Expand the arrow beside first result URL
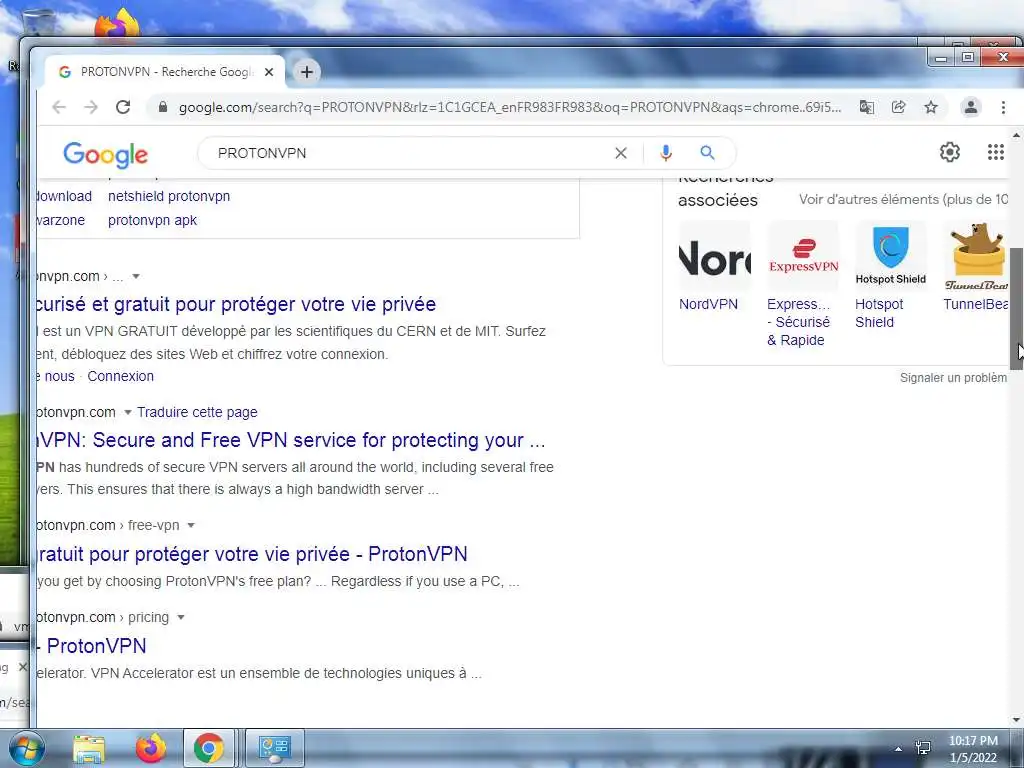Screen dimensions: 1024x768 point(136,276)
